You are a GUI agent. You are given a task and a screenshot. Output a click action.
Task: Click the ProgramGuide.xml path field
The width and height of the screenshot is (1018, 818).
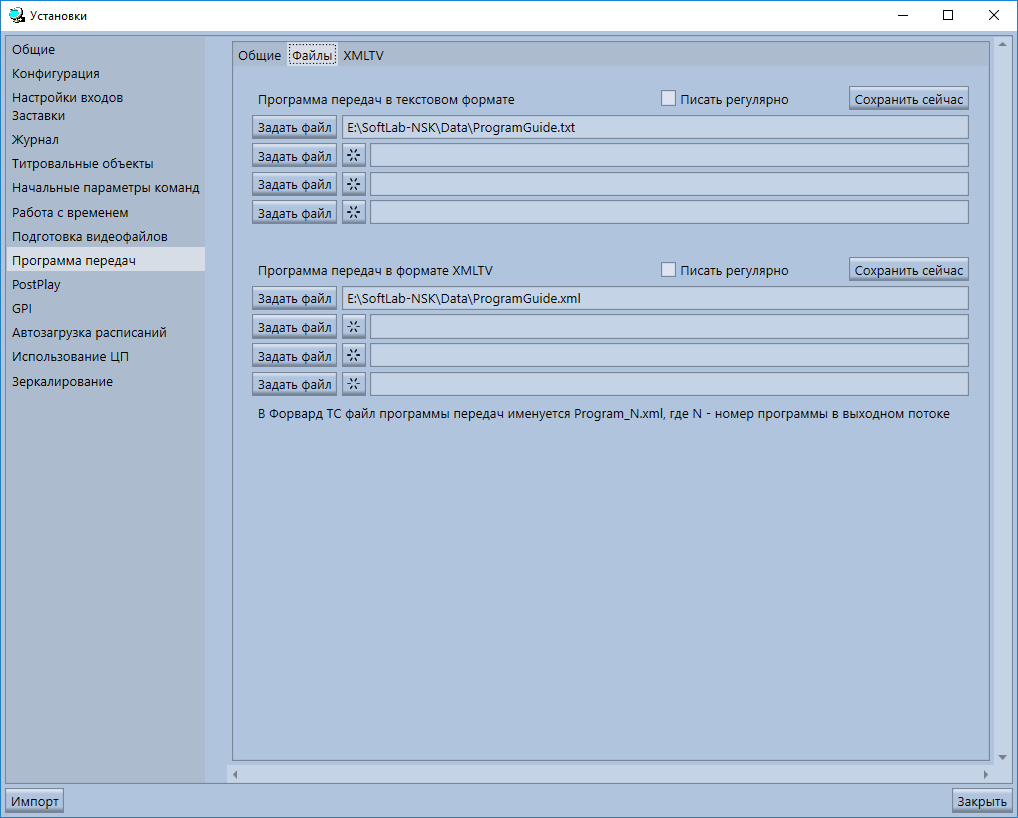click(x=655, y=298)
